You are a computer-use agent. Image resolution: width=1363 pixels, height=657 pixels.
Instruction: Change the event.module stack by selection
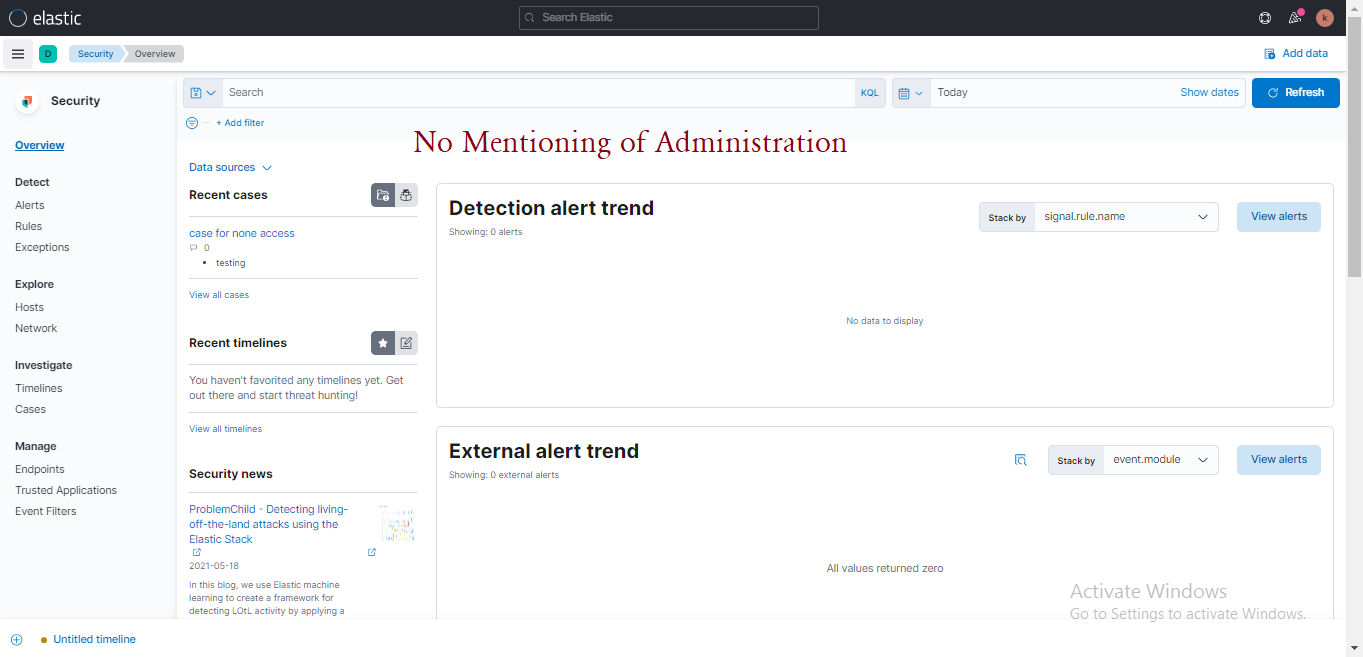click(1160, 459)
